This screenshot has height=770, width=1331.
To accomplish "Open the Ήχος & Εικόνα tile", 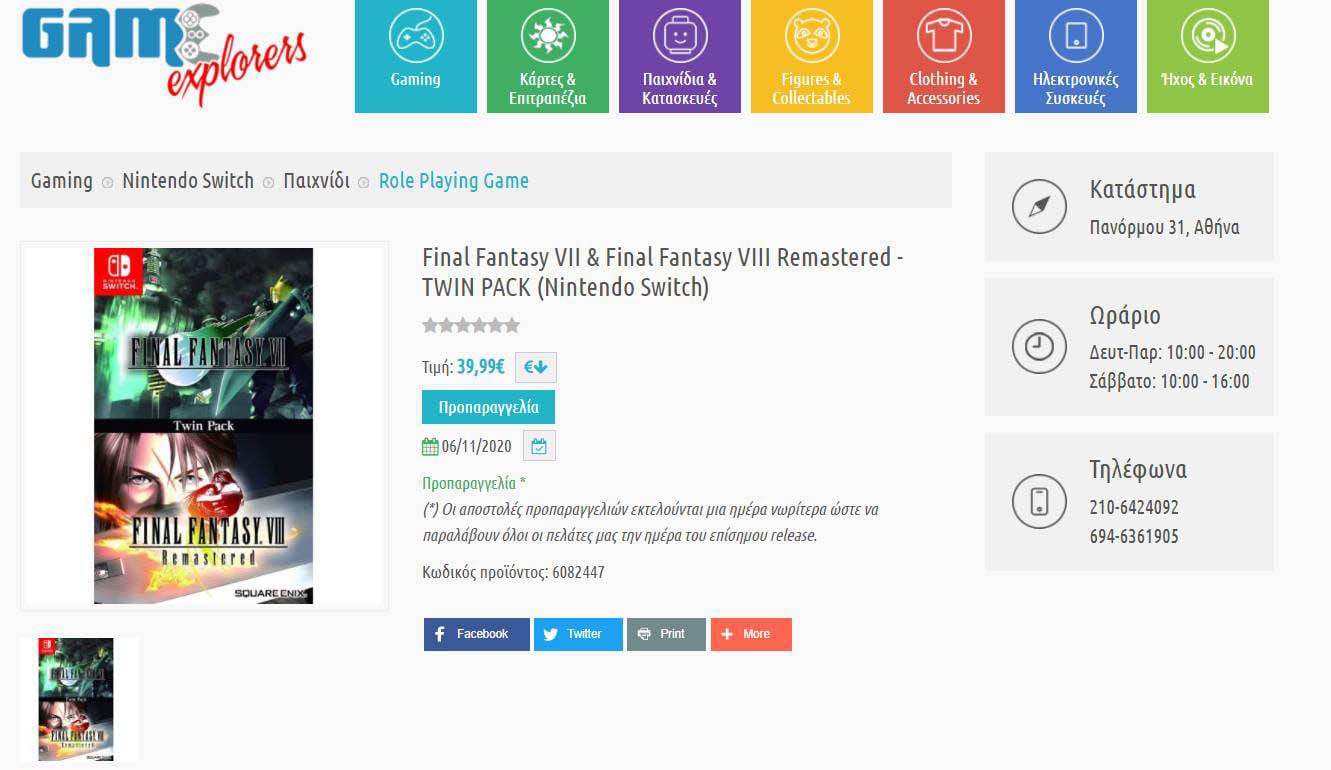I will (1208, 56).
